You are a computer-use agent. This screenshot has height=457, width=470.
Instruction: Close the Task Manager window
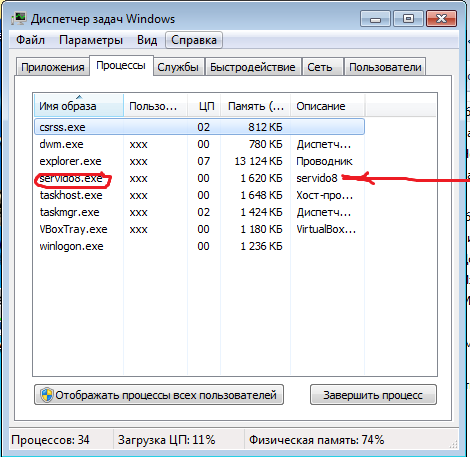441,18
